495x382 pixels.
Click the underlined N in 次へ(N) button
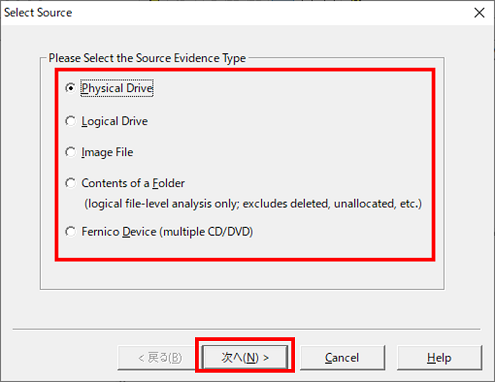[252, 358]
